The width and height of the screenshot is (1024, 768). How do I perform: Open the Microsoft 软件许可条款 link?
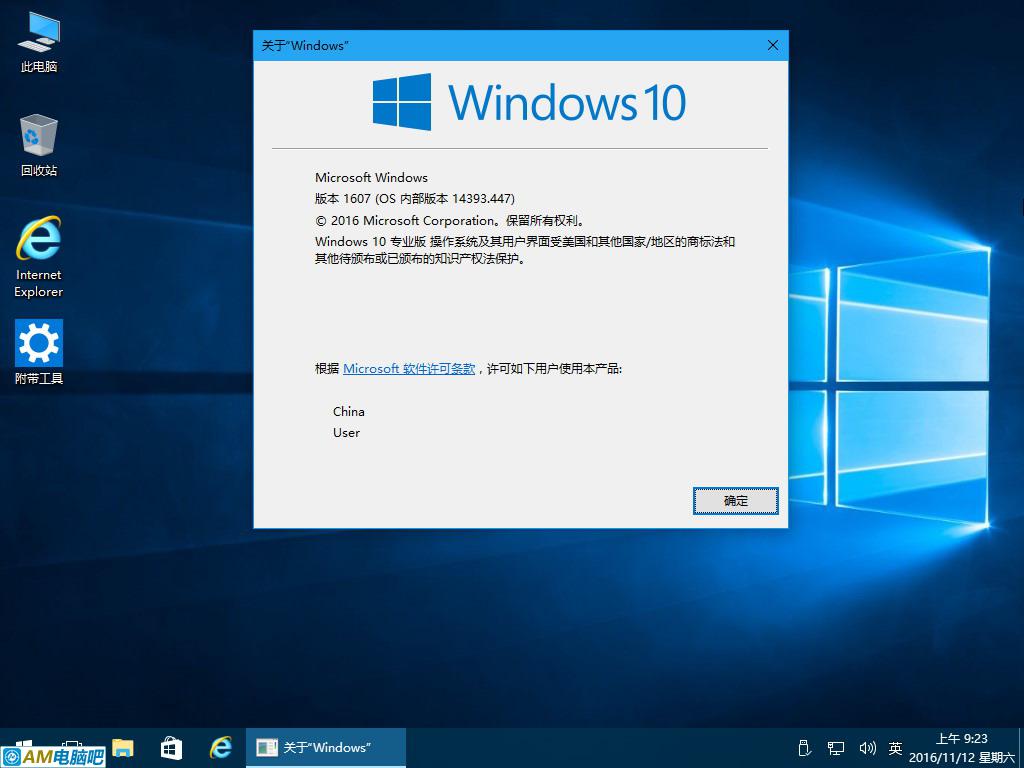[409, 369]
